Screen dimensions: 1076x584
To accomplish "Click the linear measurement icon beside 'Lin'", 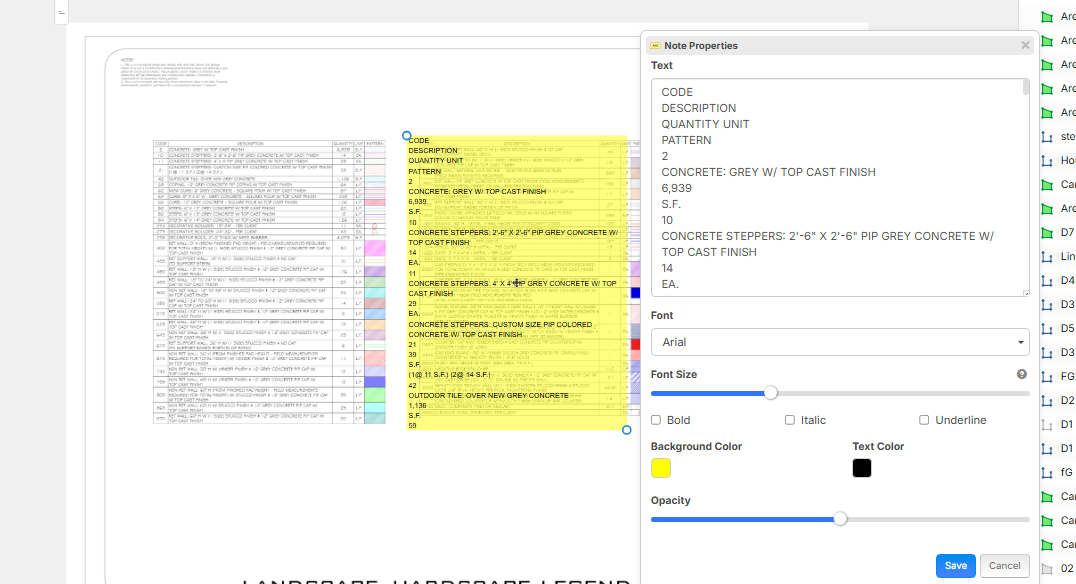I will point(1047,257).
